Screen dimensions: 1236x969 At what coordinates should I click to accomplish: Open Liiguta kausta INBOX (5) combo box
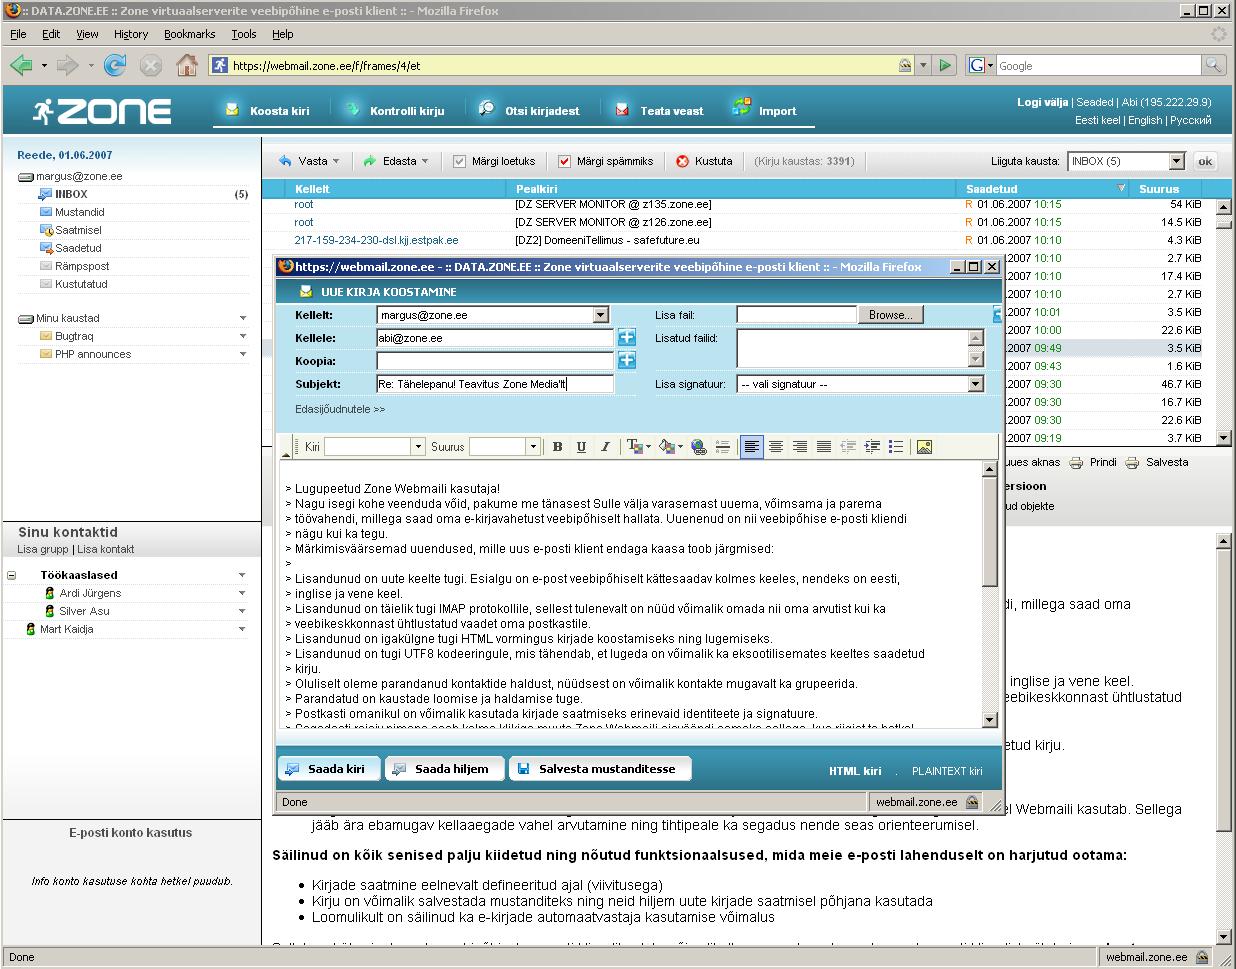coord(1126,161)
